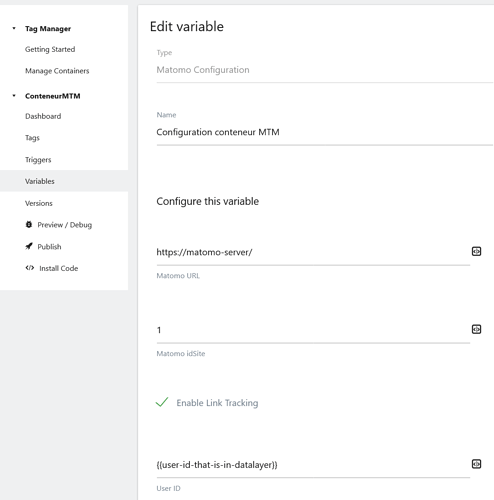This screenshot has width=494, height=500.
Task: Open the Versions page
Action: click(x=39, y=203)
